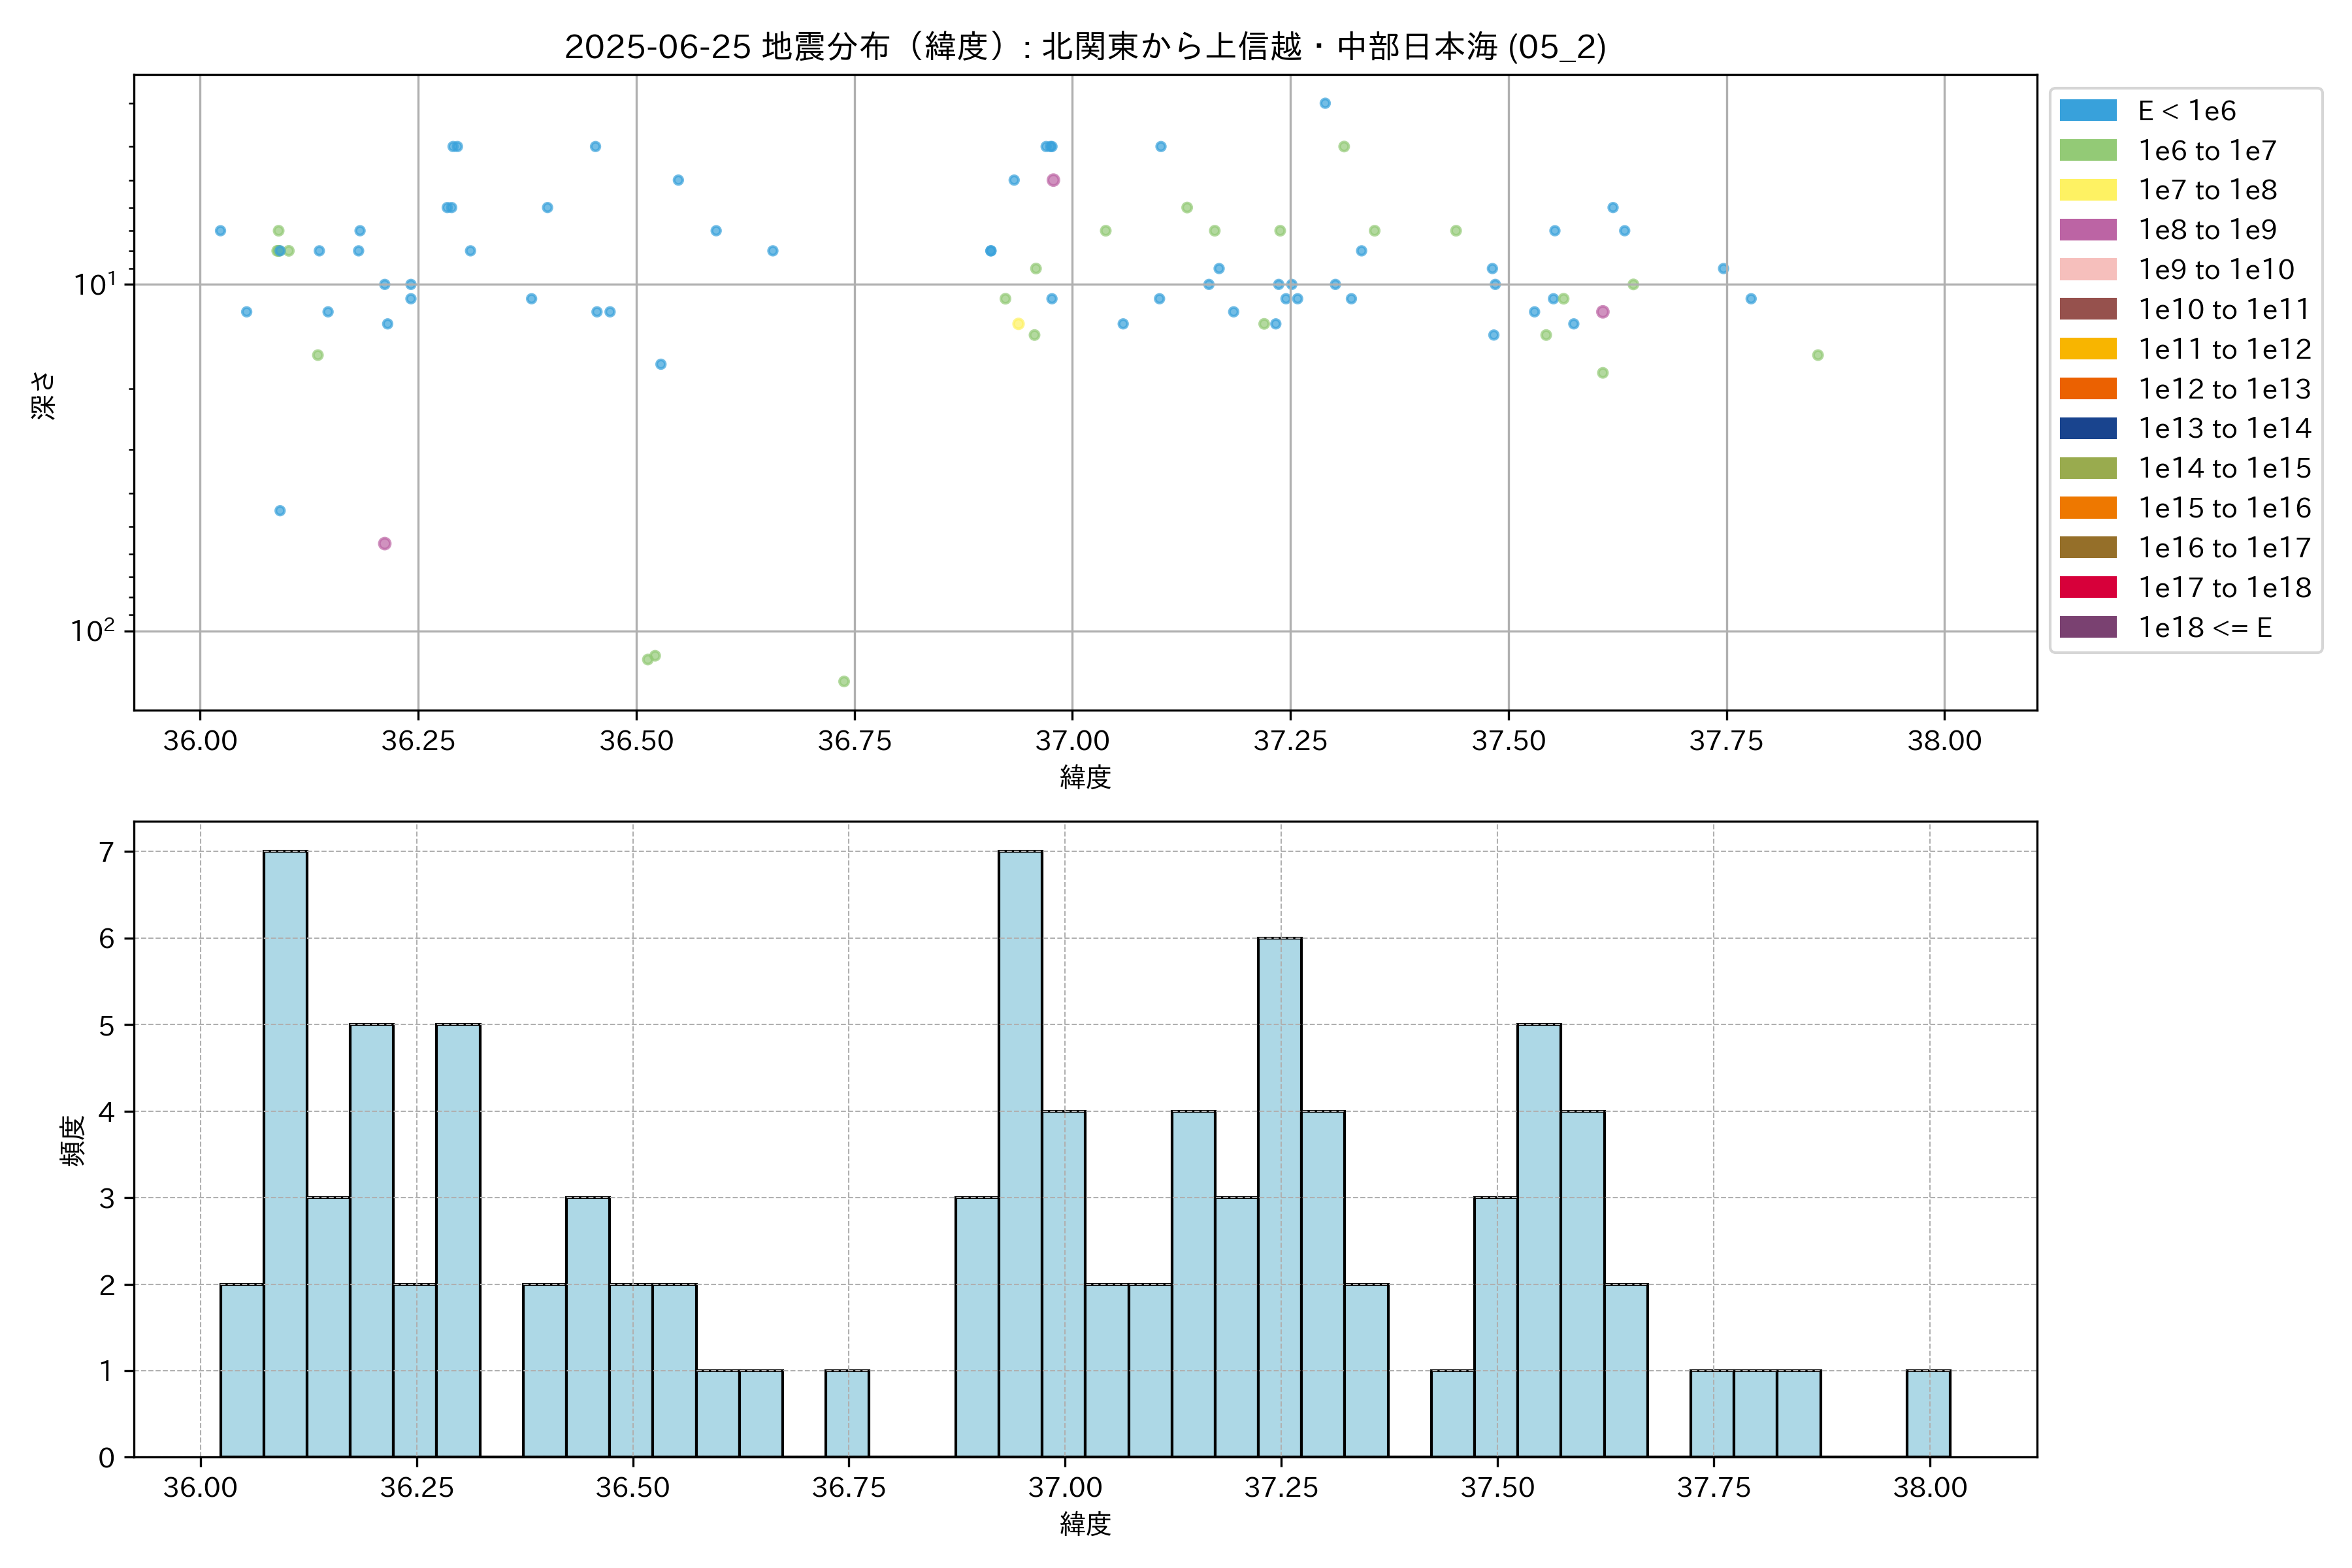Click the '1e10 to 1e11' legend label
The height and width of the screenshot is (1568, 2352).
(x=2223, y=309)
